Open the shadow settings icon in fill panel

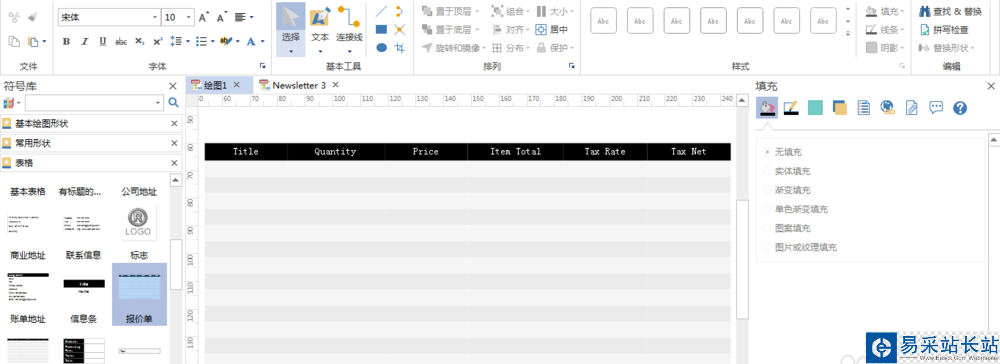(x=840, y=108)
